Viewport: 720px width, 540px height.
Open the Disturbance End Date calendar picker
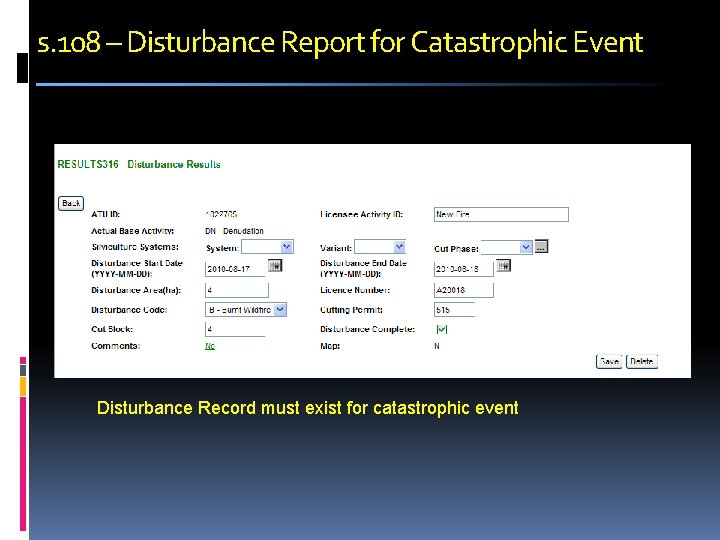(503, 265)
